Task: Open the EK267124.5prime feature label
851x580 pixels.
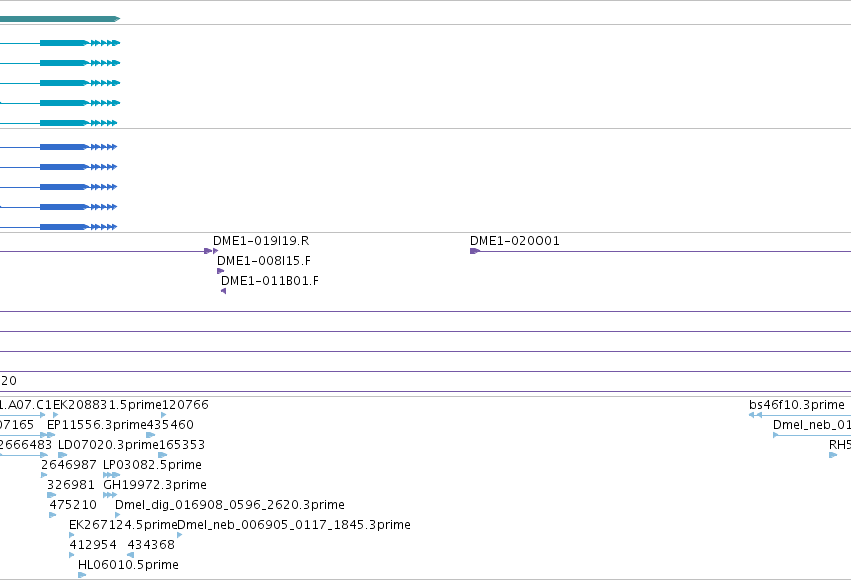Action: tap(123, 525)
